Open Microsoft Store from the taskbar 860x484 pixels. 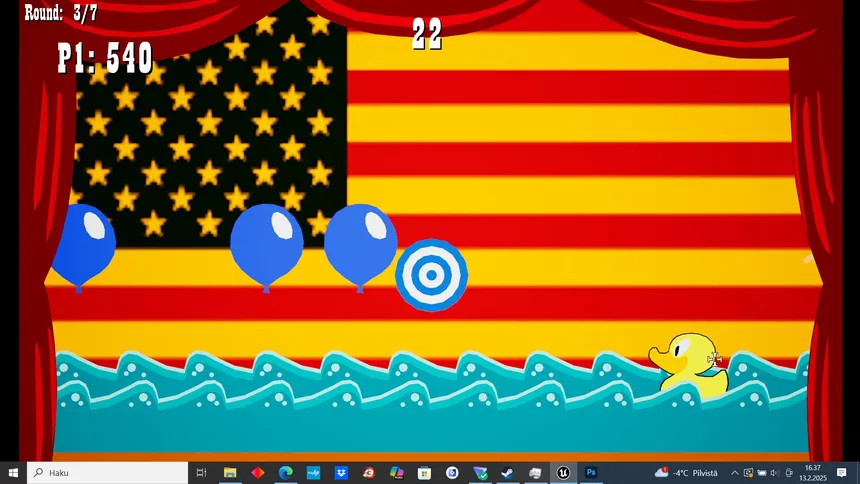[x=424, y=472]
